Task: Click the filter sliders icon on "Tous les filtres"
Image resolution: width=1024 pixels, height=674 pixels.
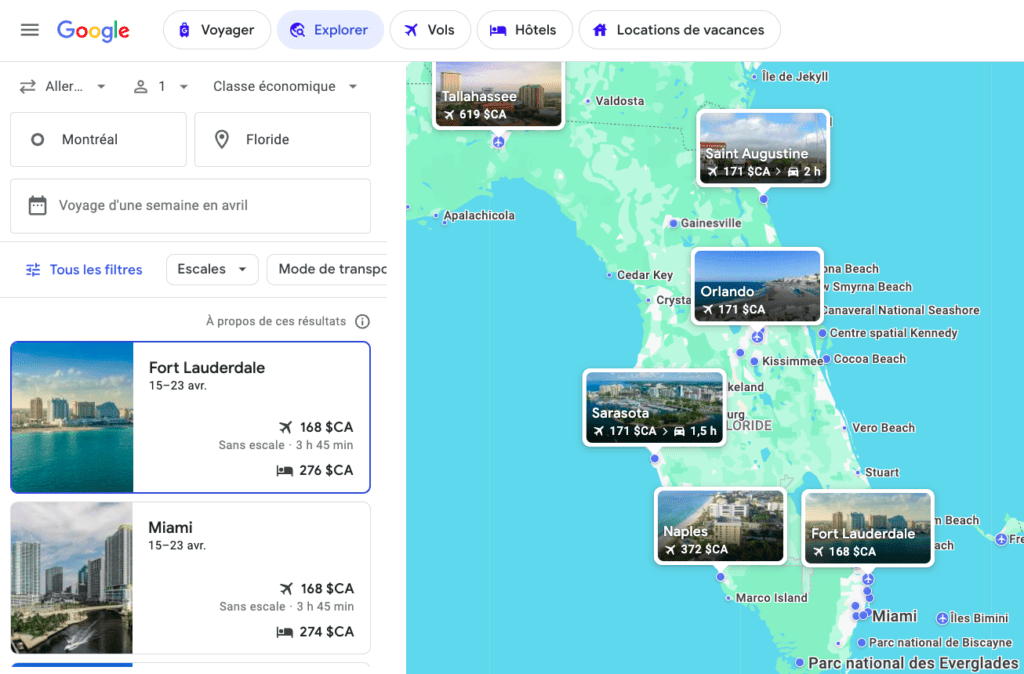Action: tap(31, 269)
